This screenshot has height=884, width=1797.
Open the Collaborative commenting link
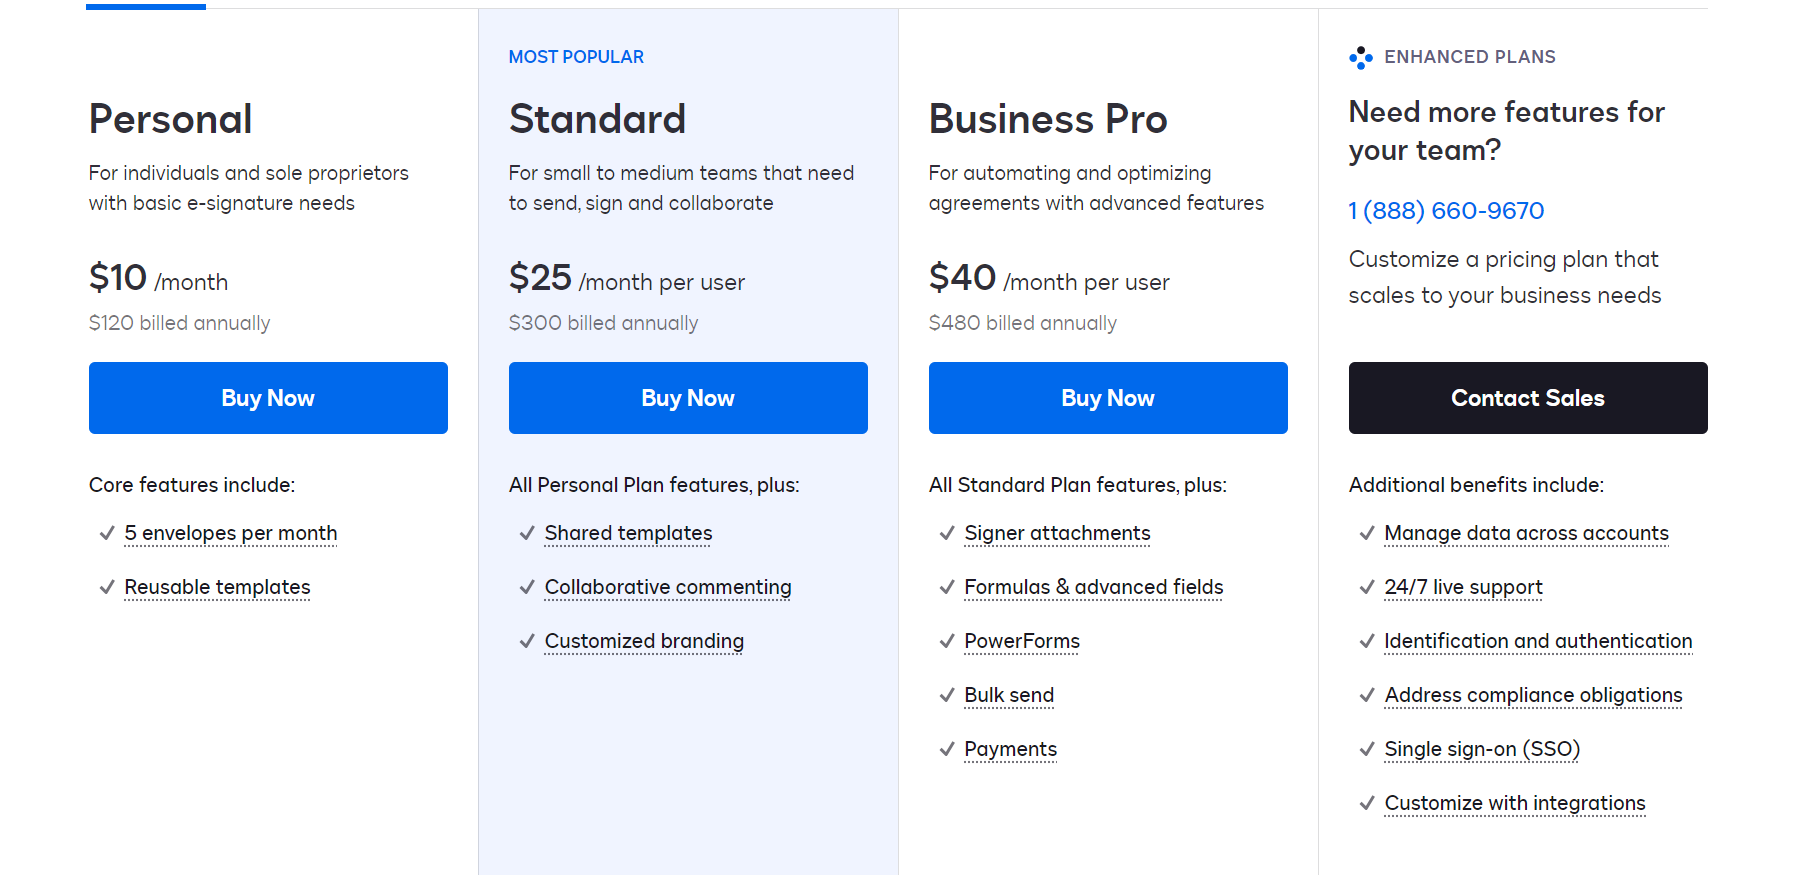667,587
